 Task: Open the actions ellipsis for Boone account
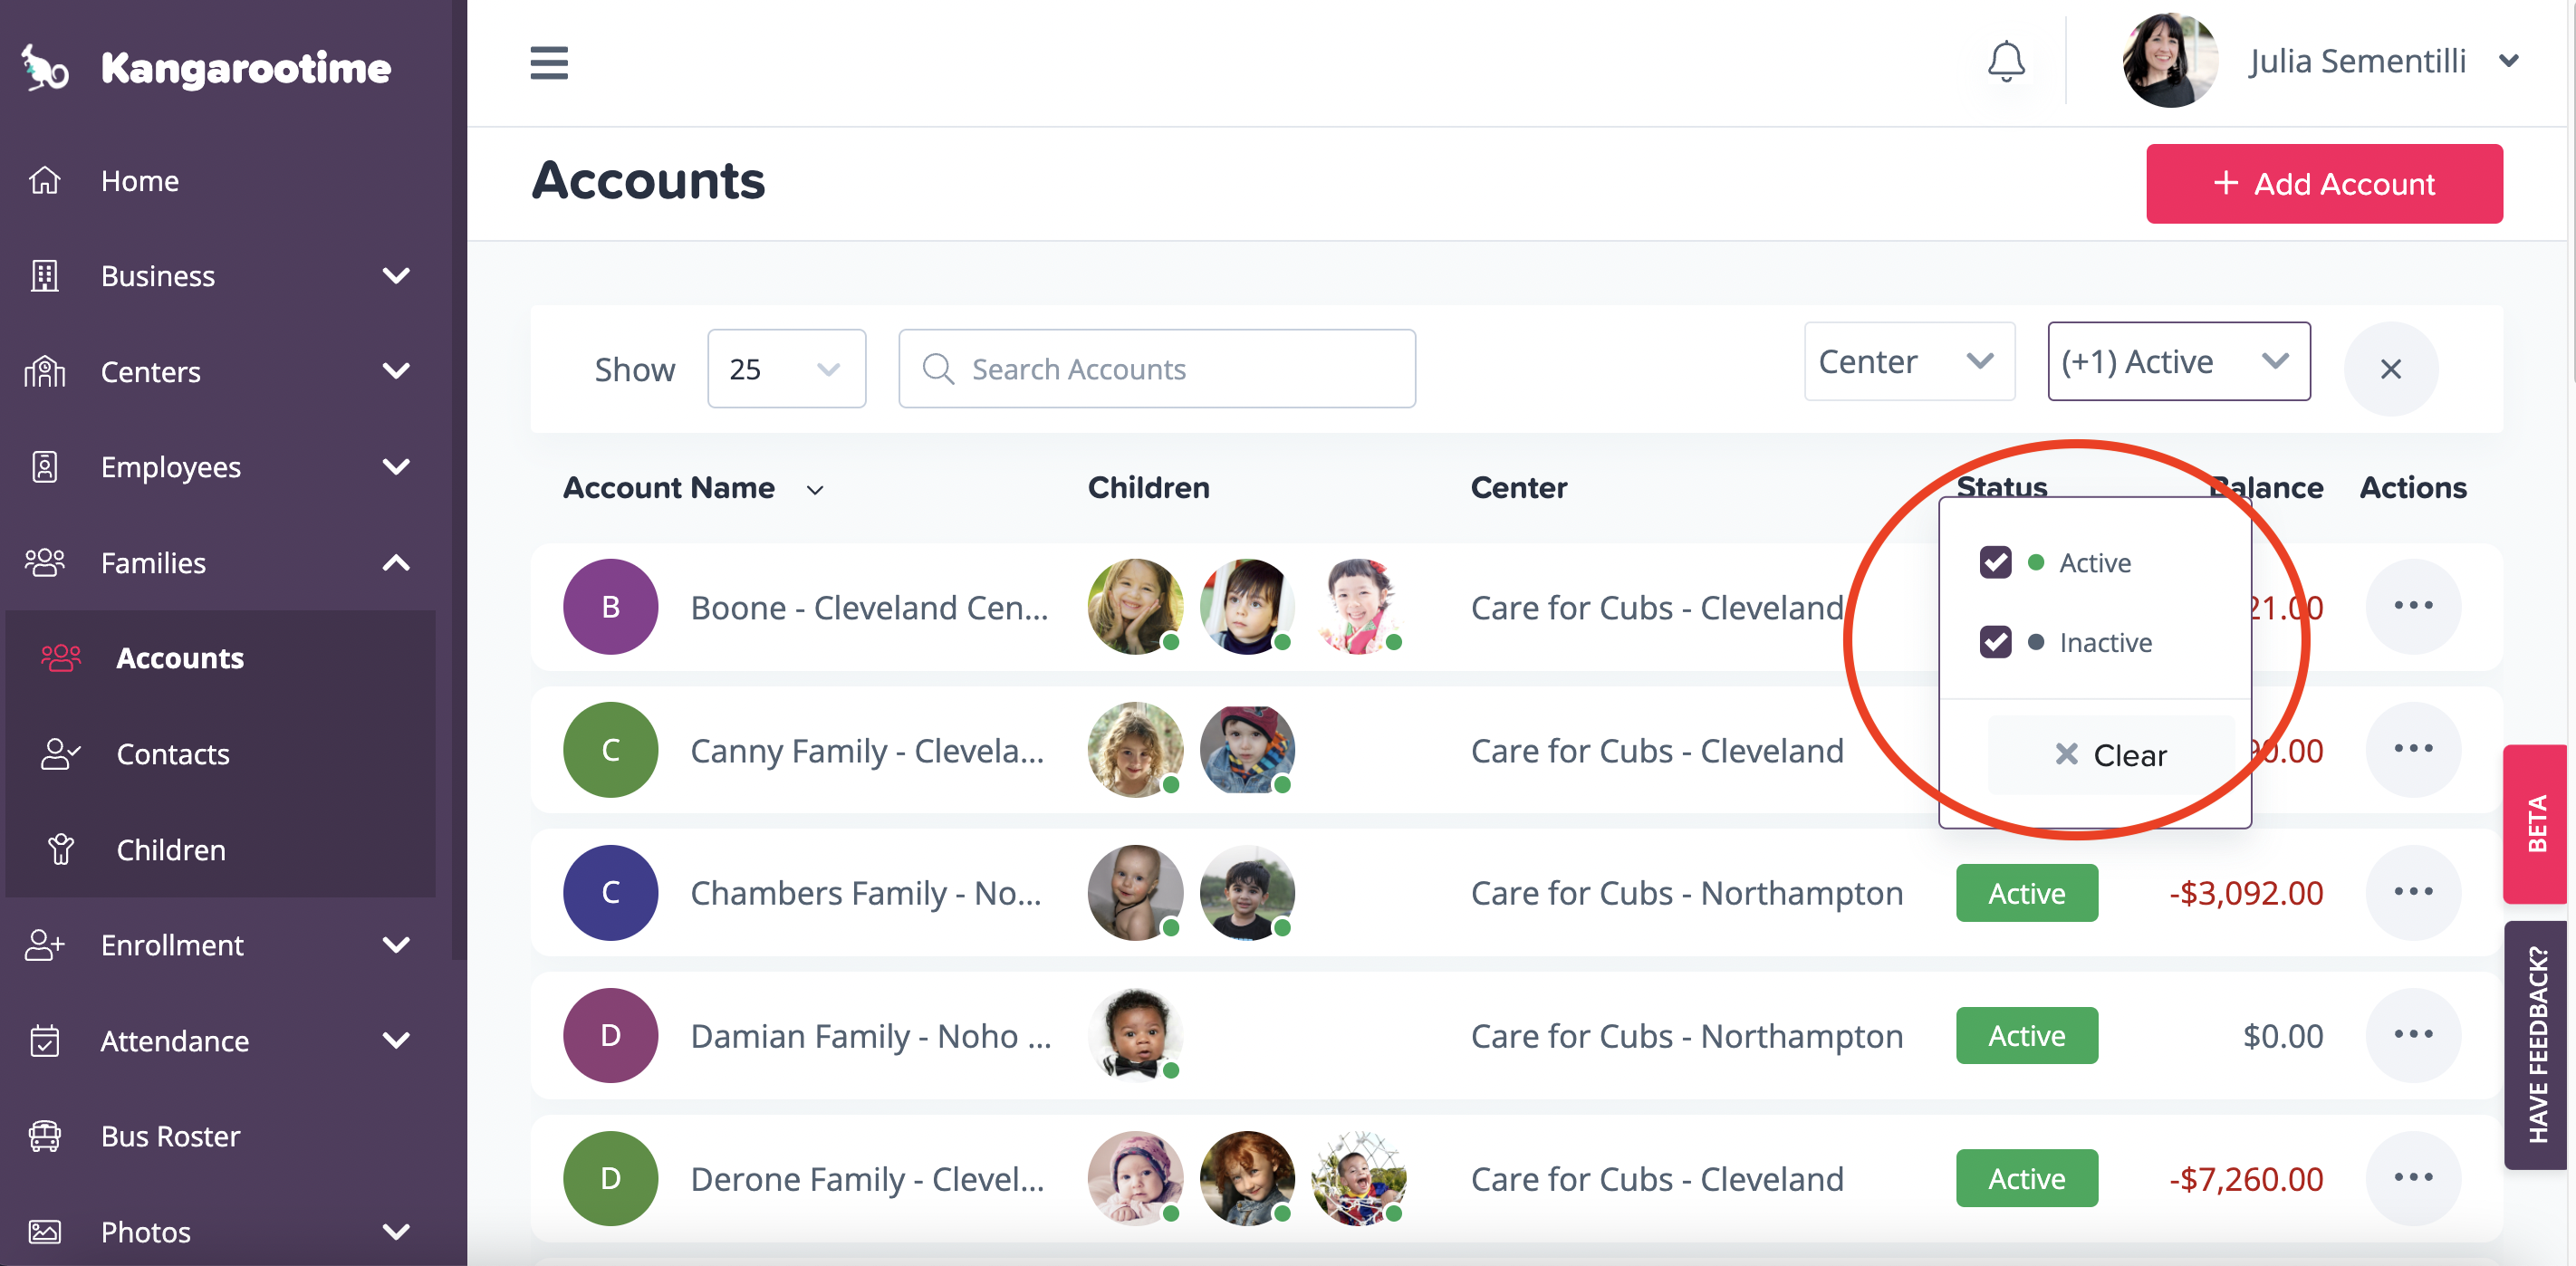2412,606
